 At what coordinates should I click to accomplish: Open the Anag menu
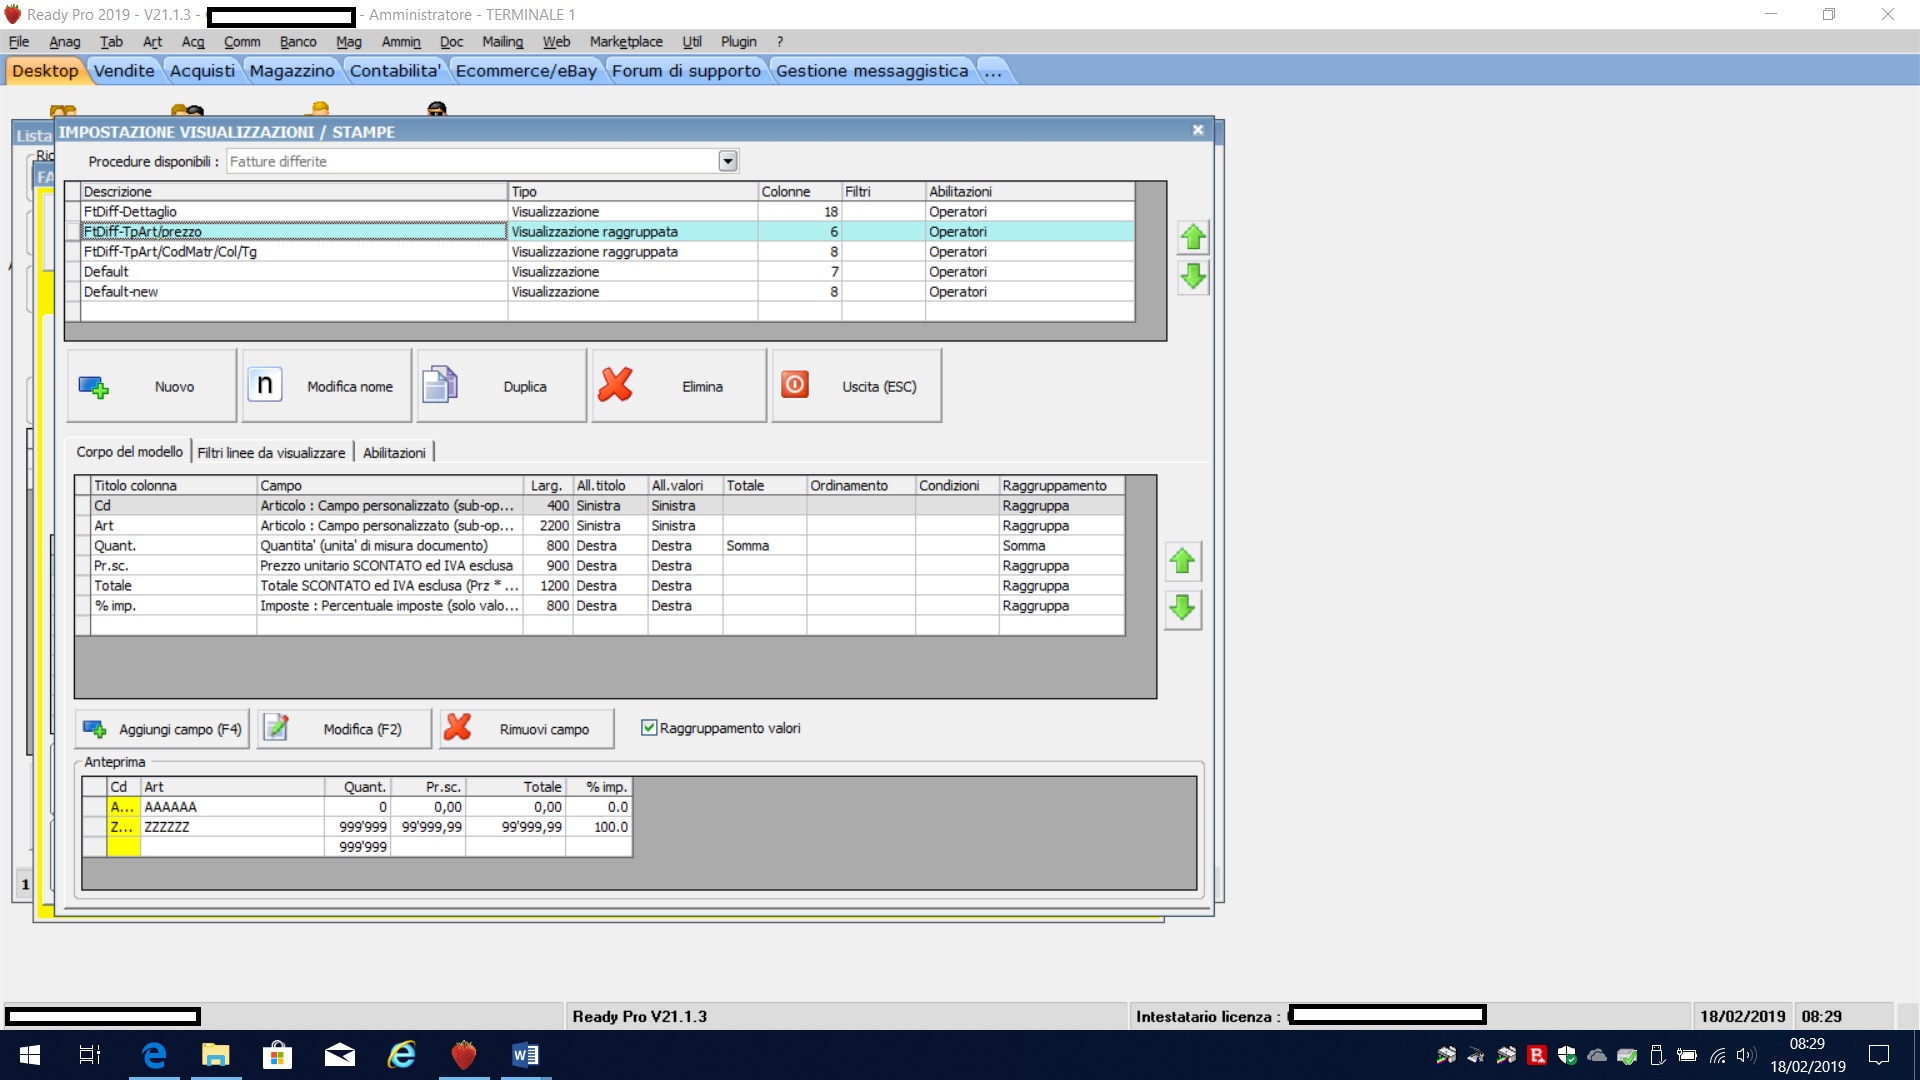point(65,42)
